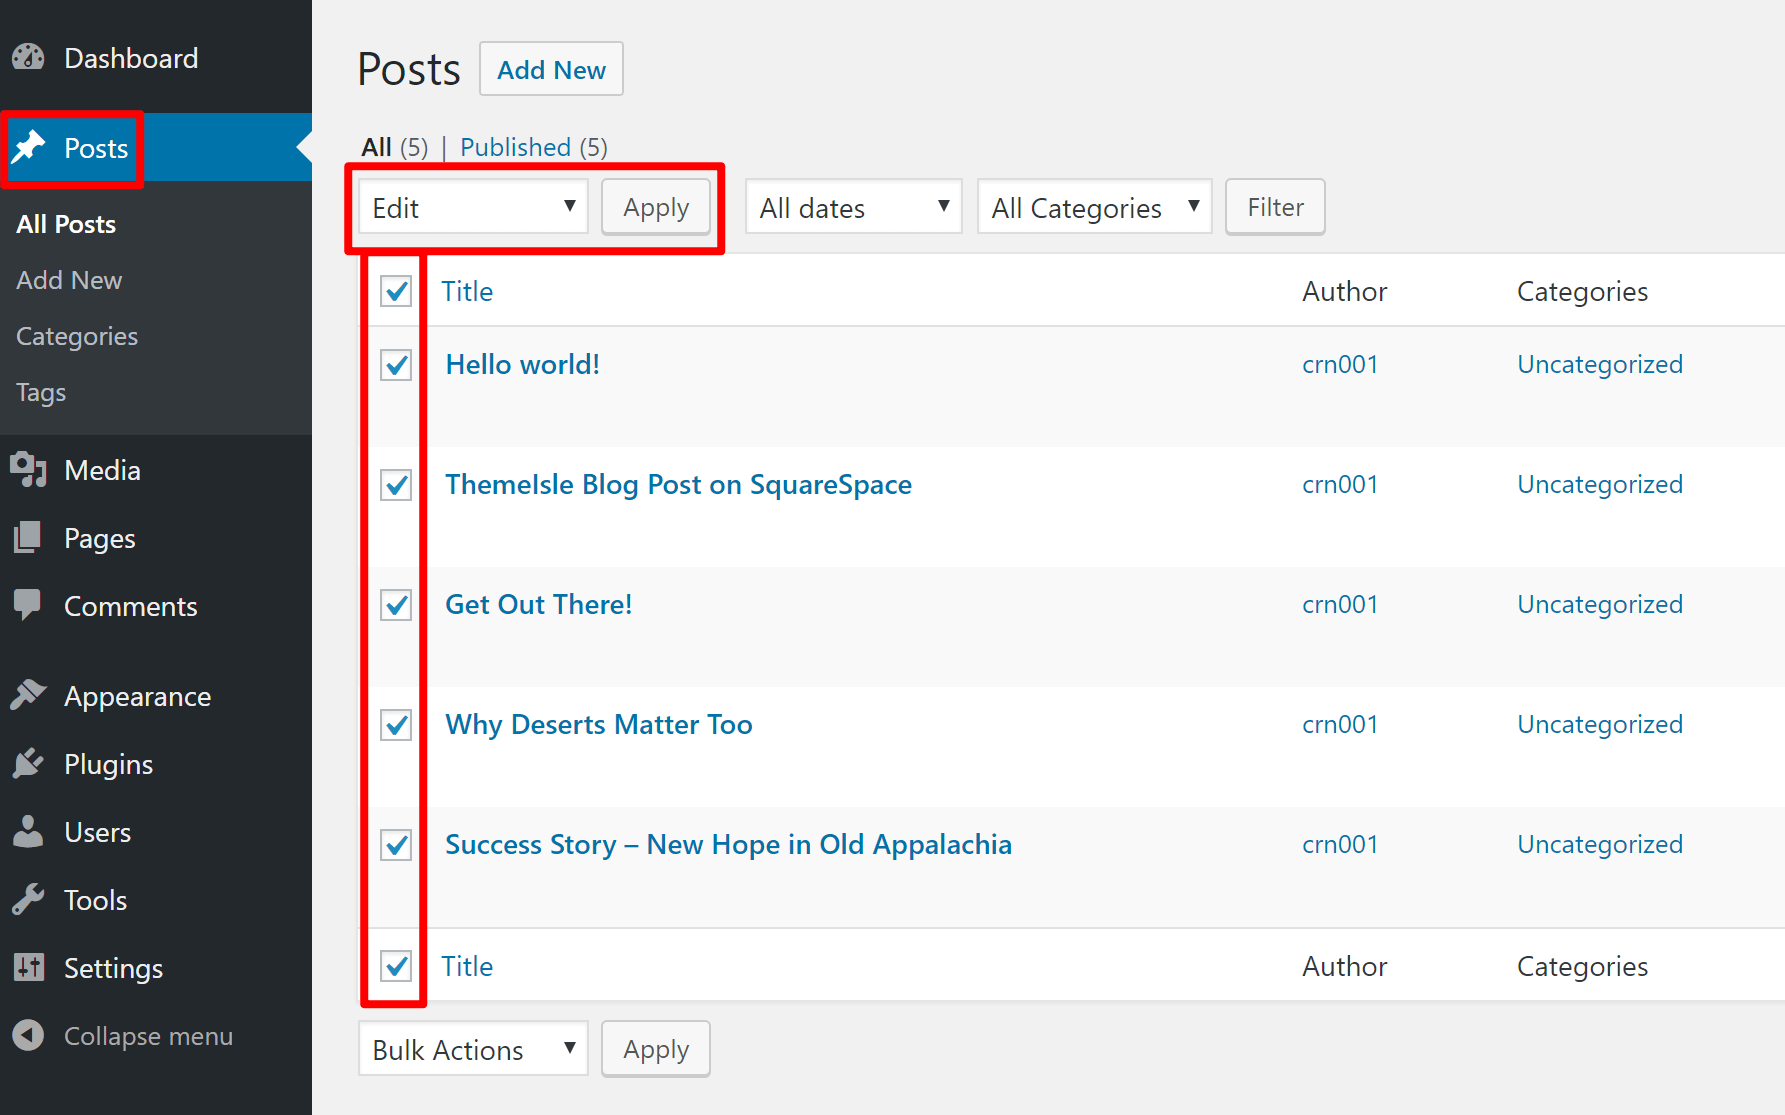Open the Dashboard via its dashicon
This screenshot has width=1785, height=1115.
coord(28,57)
